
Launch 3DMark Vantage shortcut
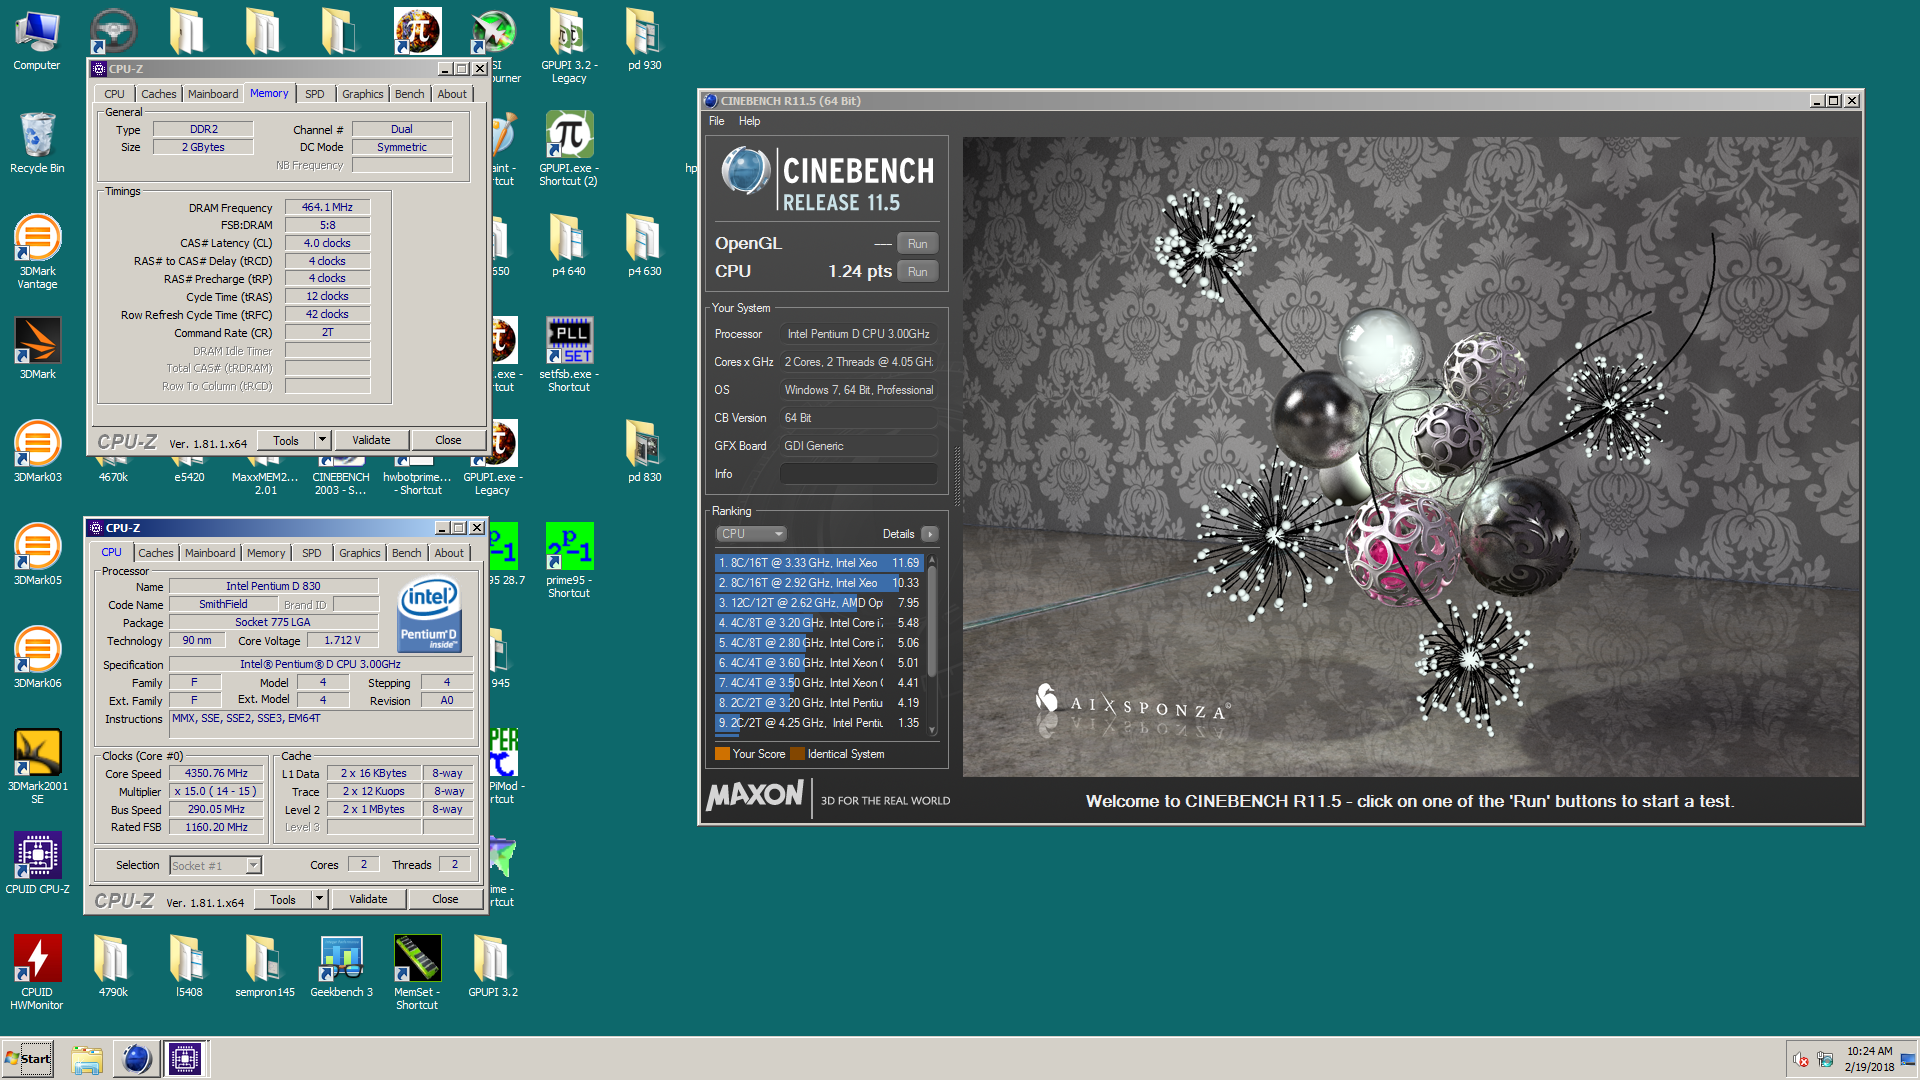click(37, 251)
